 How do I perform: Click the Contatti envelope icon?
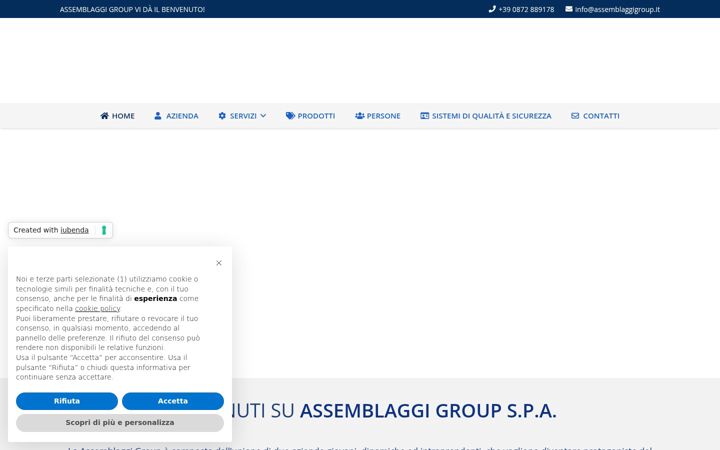click(x=575, y=116)
